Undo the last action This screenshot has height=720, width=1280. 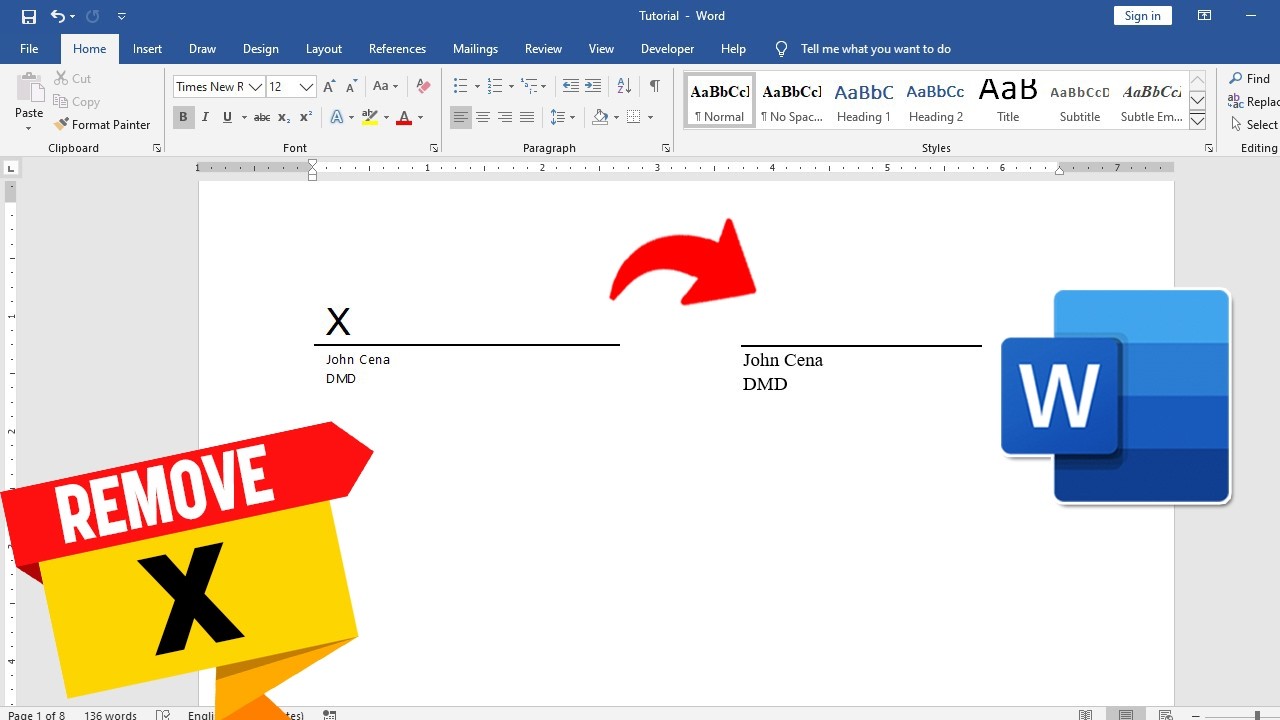[58, 16]
